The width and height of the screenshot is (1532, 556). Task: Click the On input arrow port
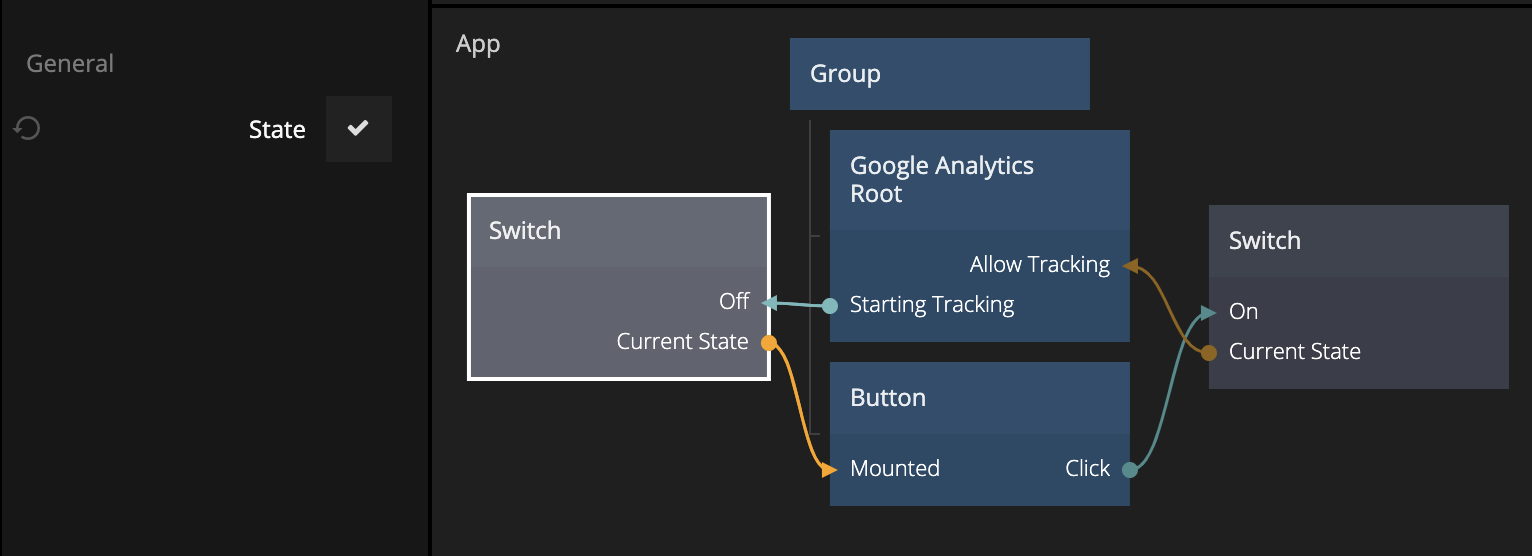(1209, 312)
